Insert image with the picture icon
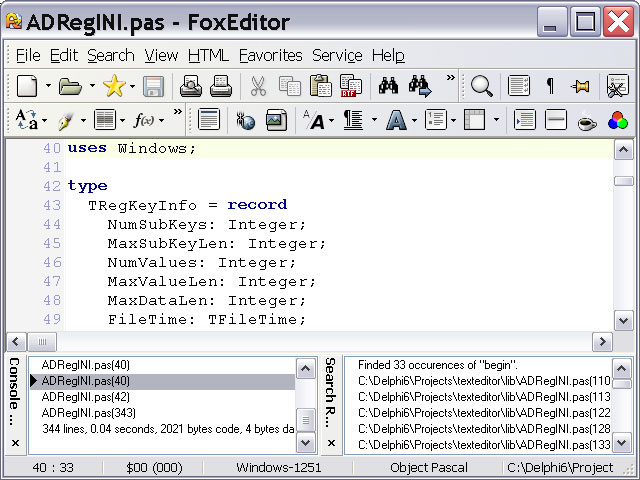 (276, 120)
